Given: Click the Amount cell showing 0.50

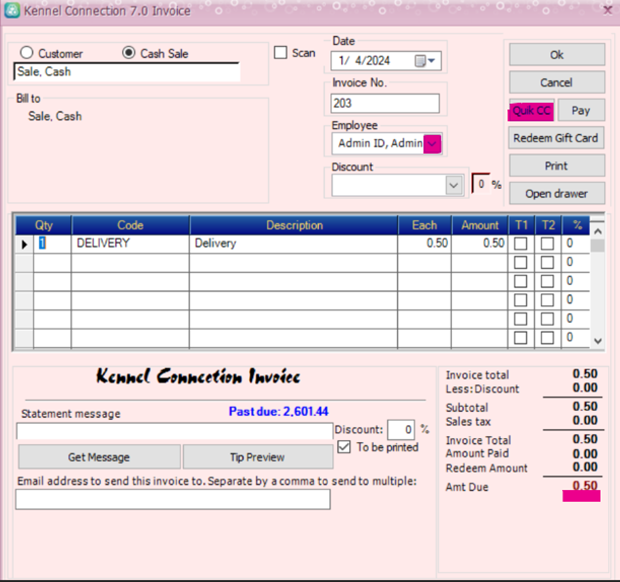Looking at the screenshot, I should 480,244.
